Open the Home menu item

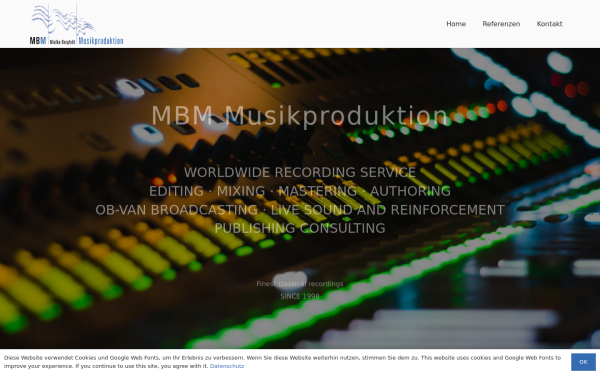click(x=456, y=24)
